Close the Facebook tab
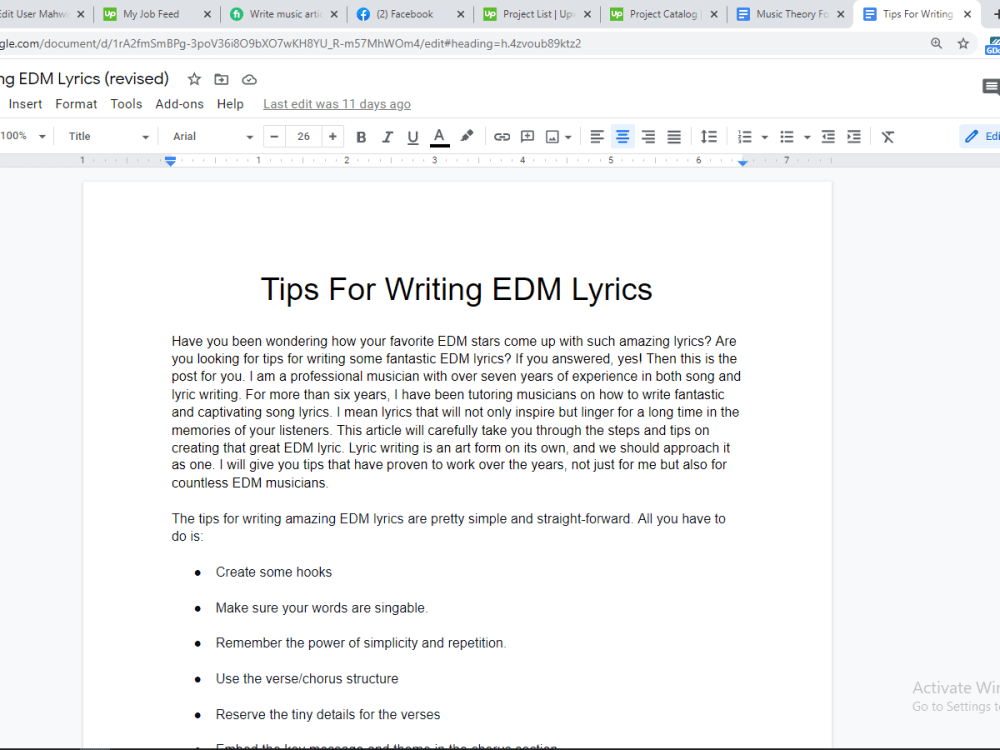 click(x=460, y=14)
